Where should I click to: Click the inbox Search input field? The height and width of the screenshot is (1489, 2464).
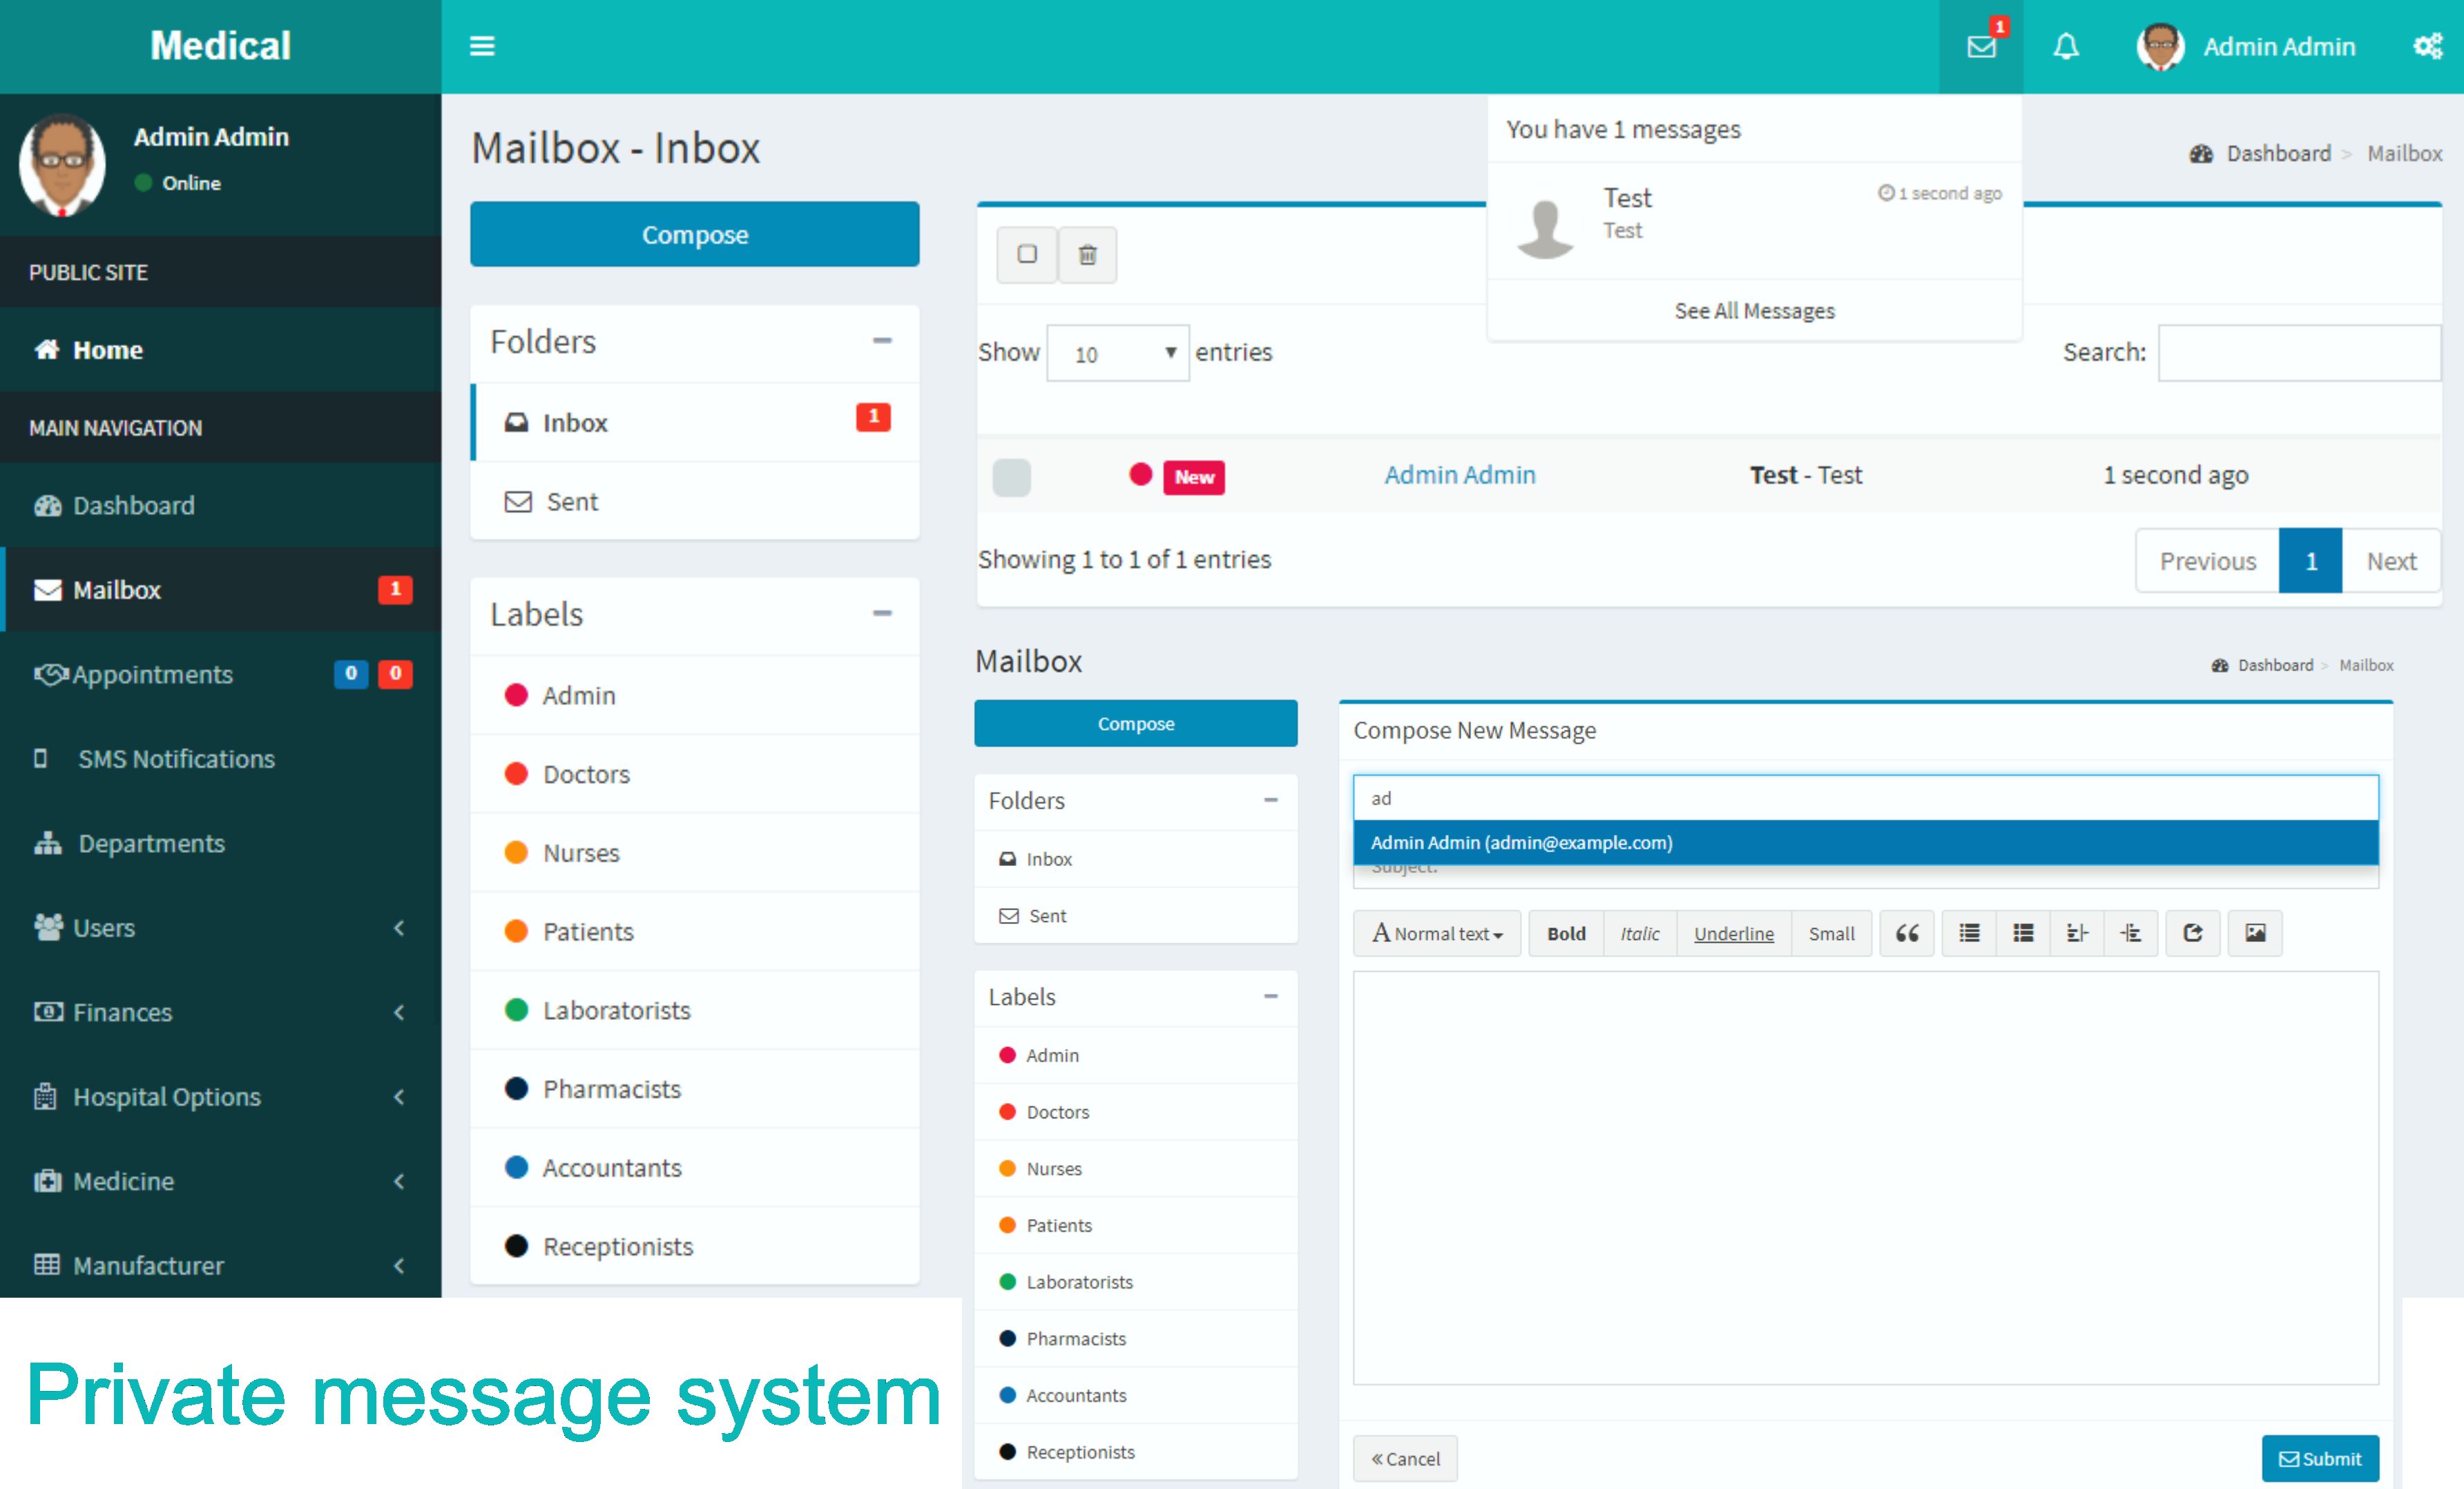coord(2299,353)
